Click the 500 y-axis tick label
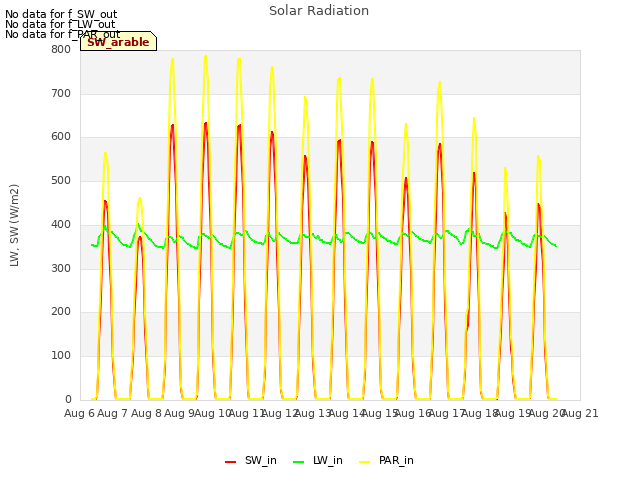Screen dimensions: 640x480 tap(61, 180)
